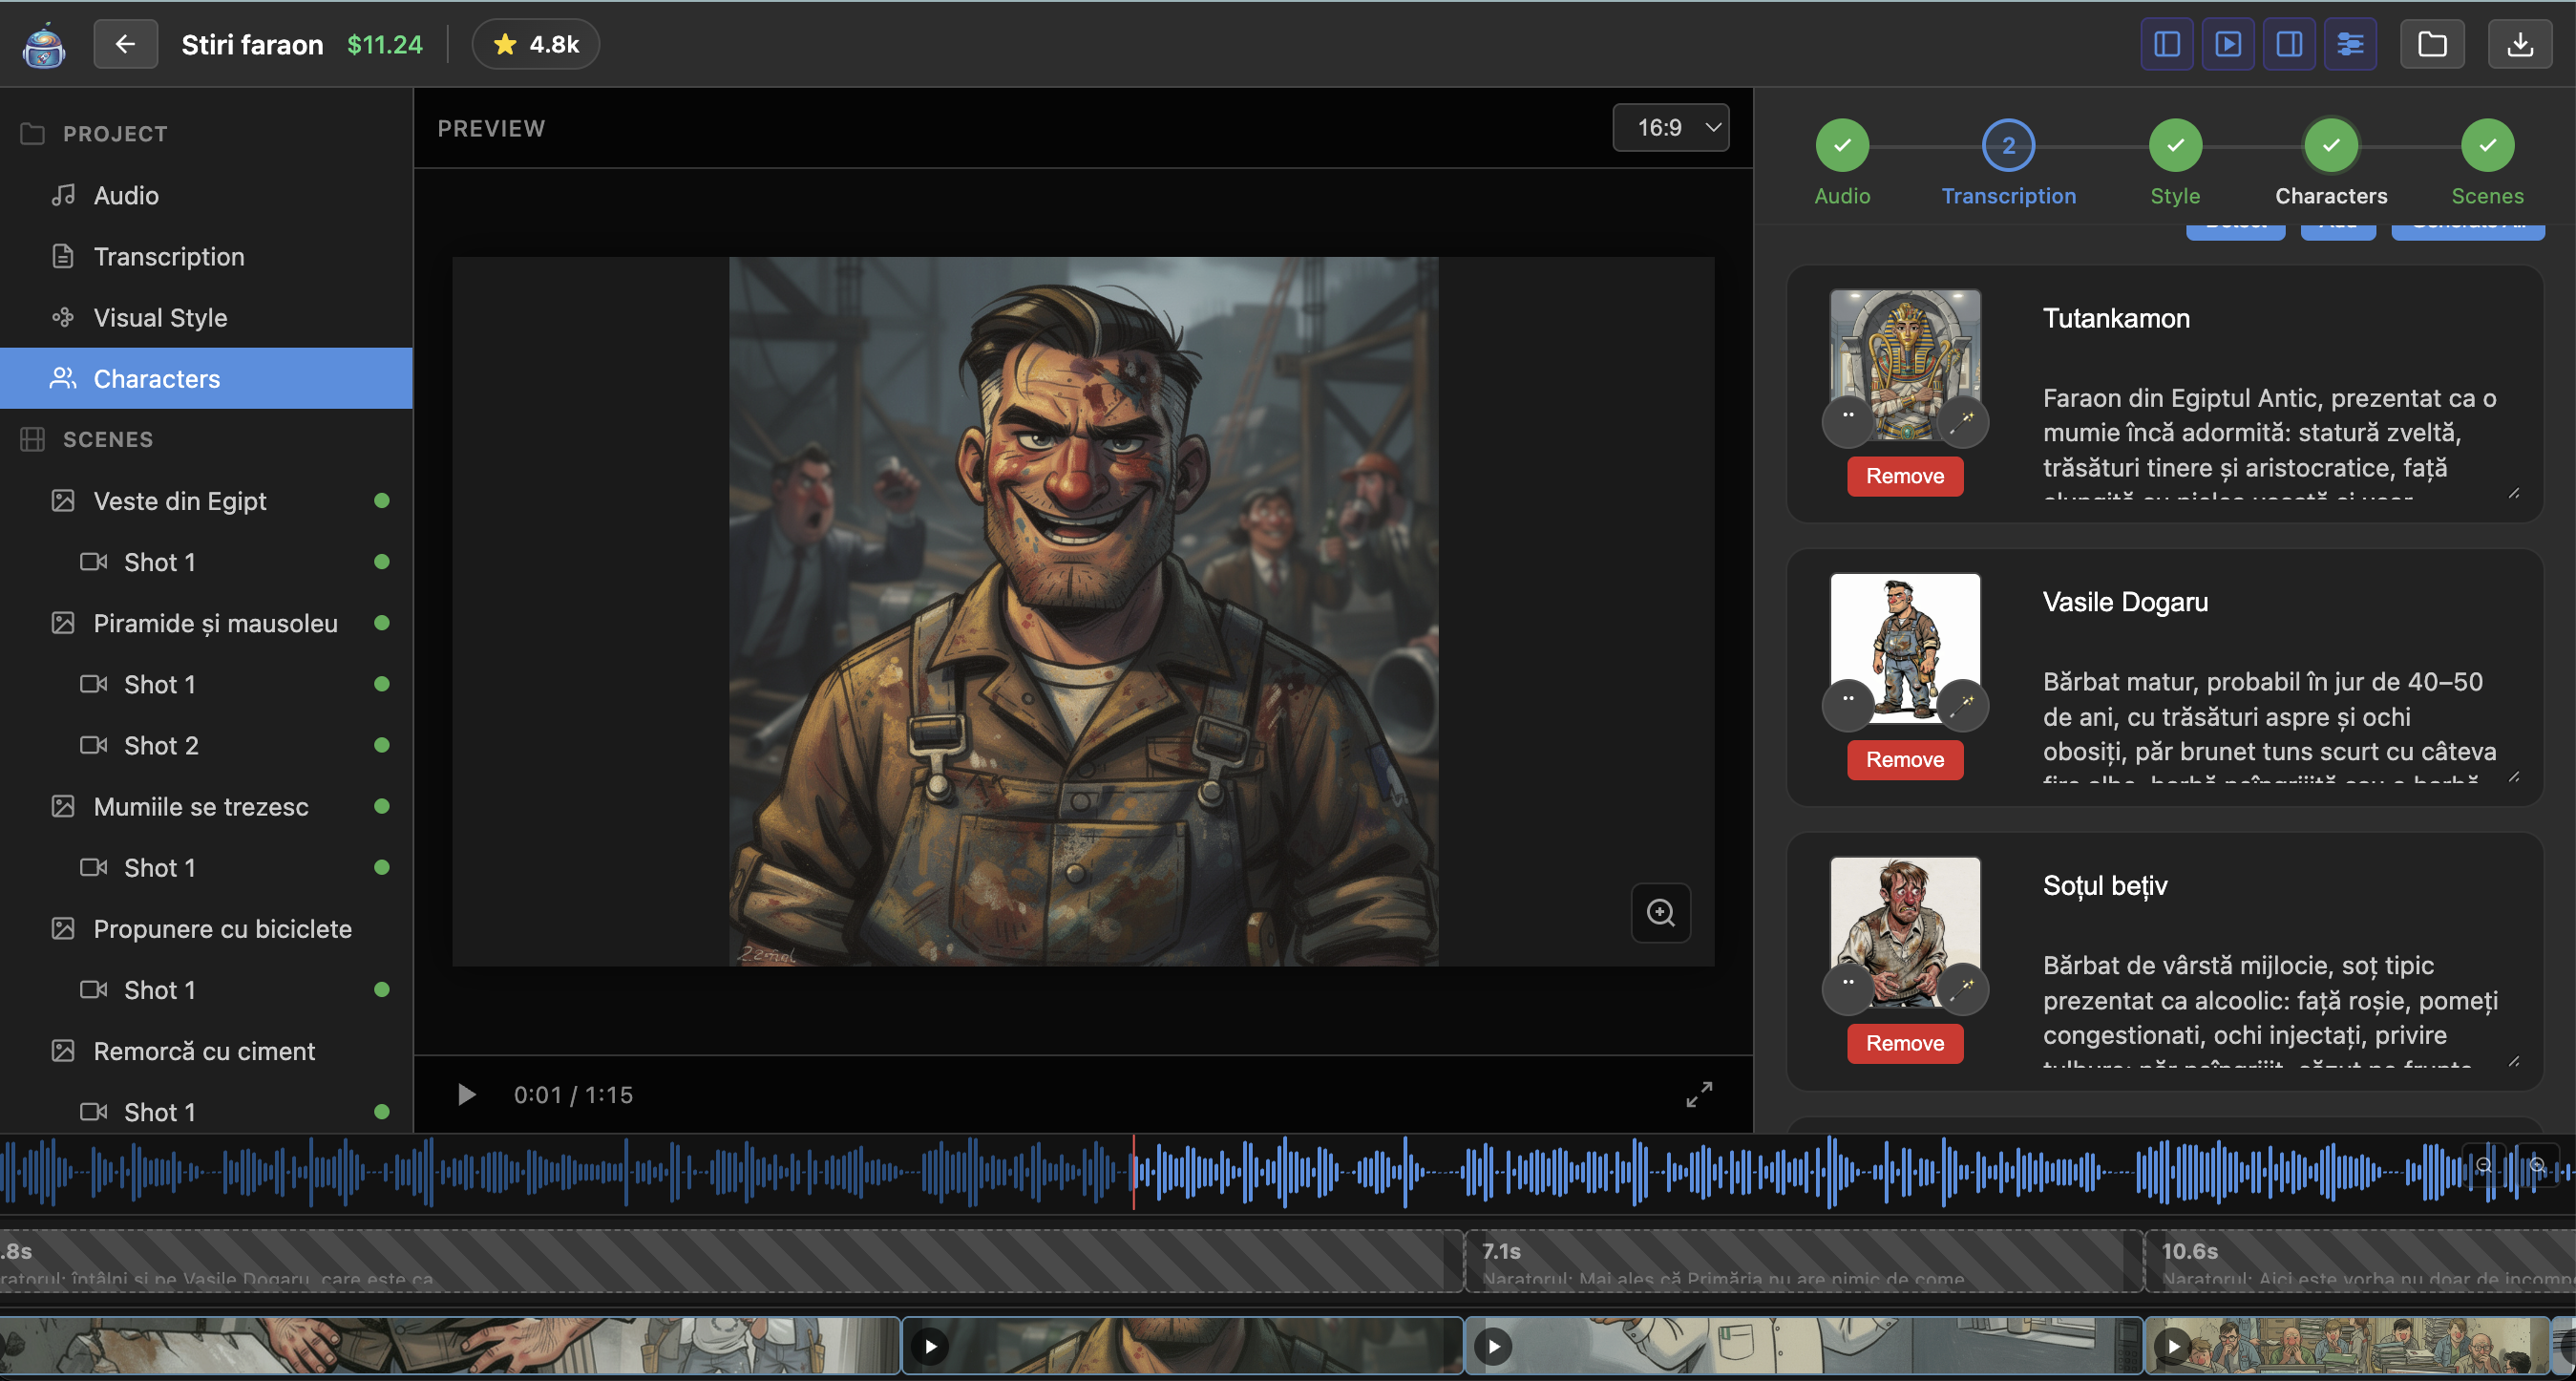Open Visual Style in project sidebar
This screenshot has height=1381, width=2576.
click(x=160, y=317)
